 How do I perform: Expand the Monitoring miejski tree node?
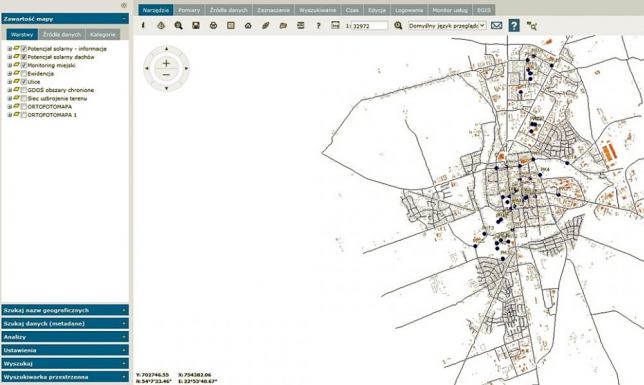click(x=9, y=65)
